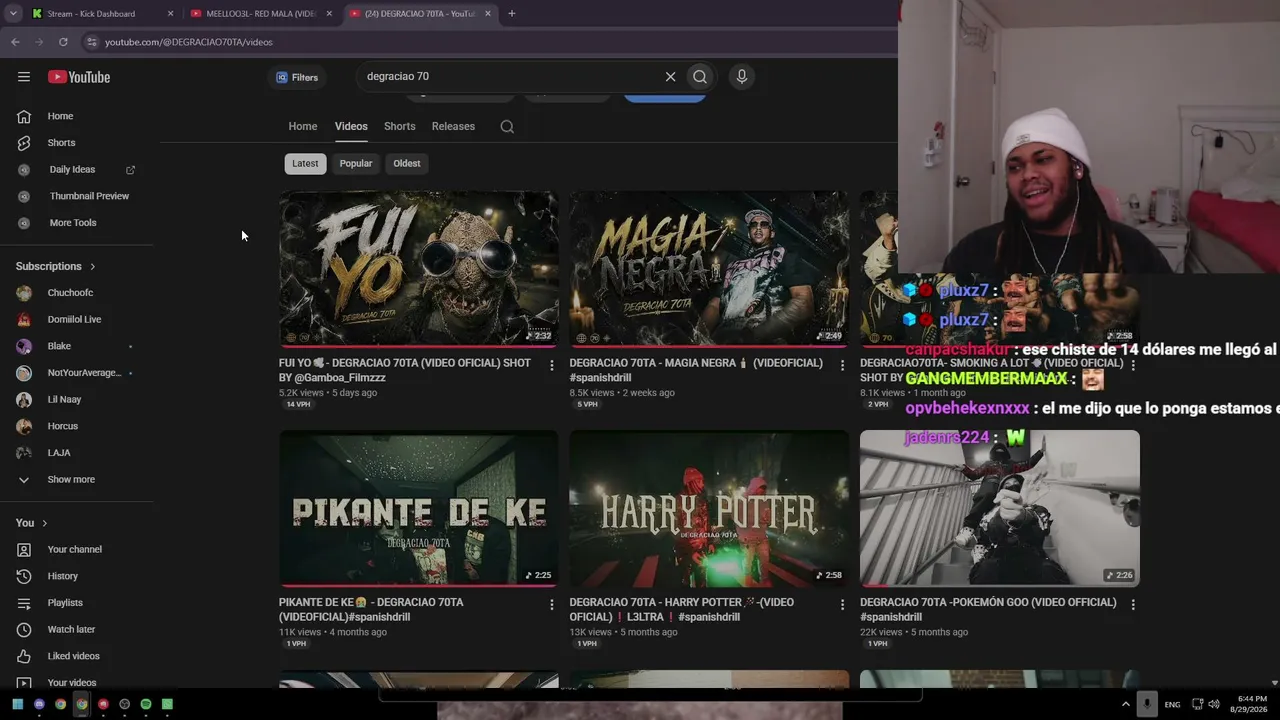The image size is (1280, 720).
Task: Click the browser address bar URL
Action: click(189, 42)
